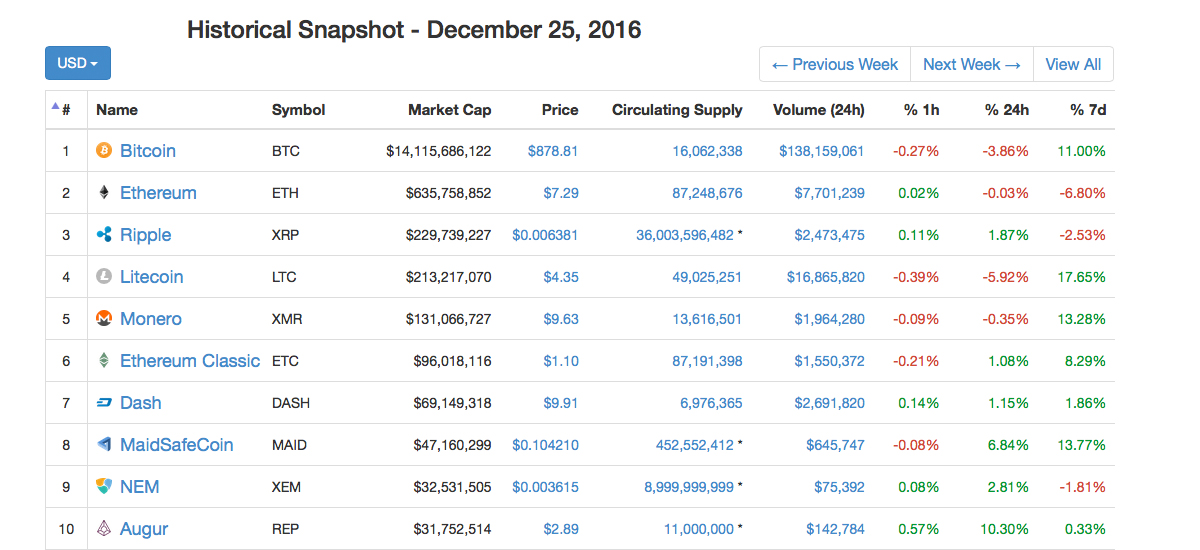Sort table by Price column
This screenshot has height=550, width=1200.
(560, 110)
